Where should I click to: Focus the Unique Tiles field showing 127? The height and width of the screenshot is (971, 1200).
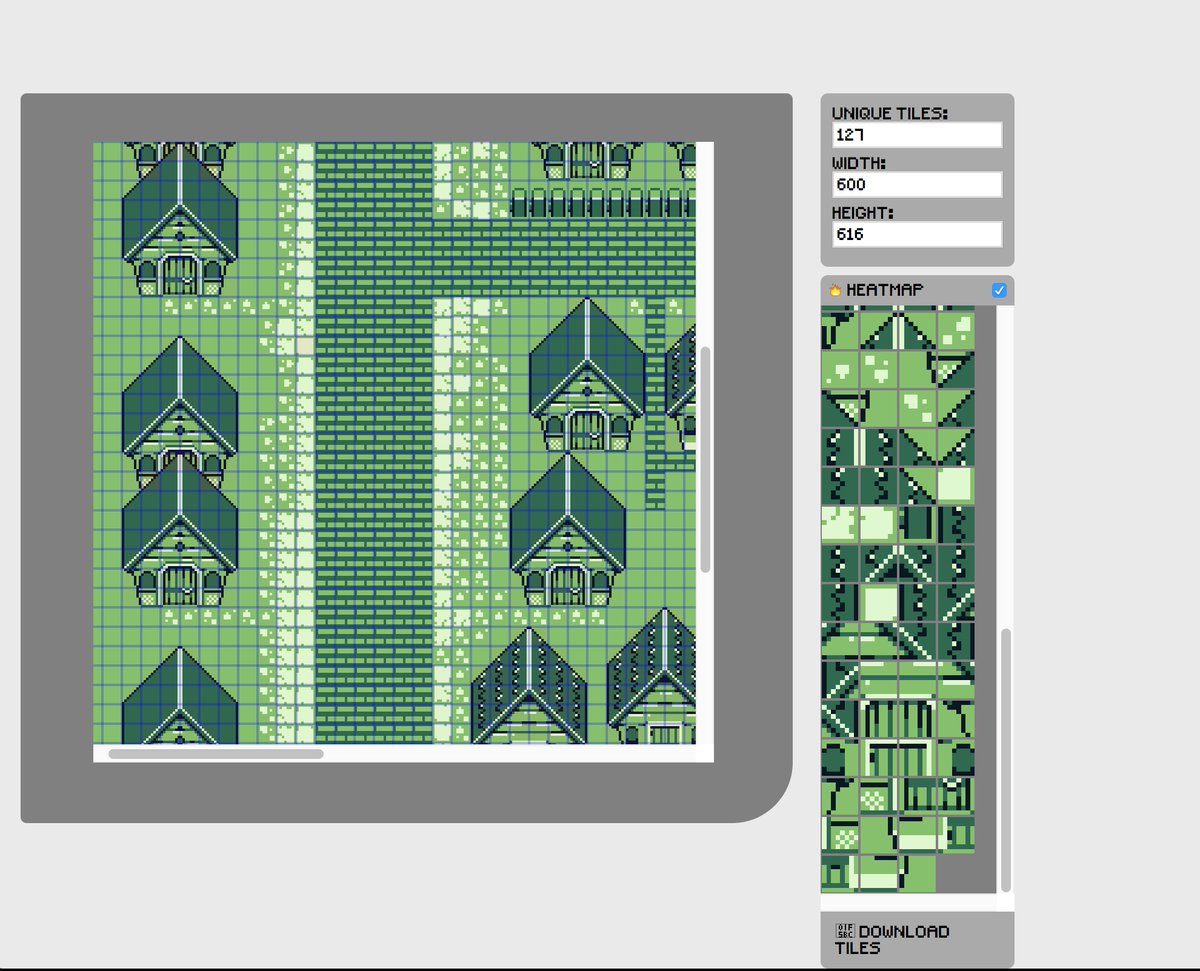pyautogui.click(x=916, y=135)
